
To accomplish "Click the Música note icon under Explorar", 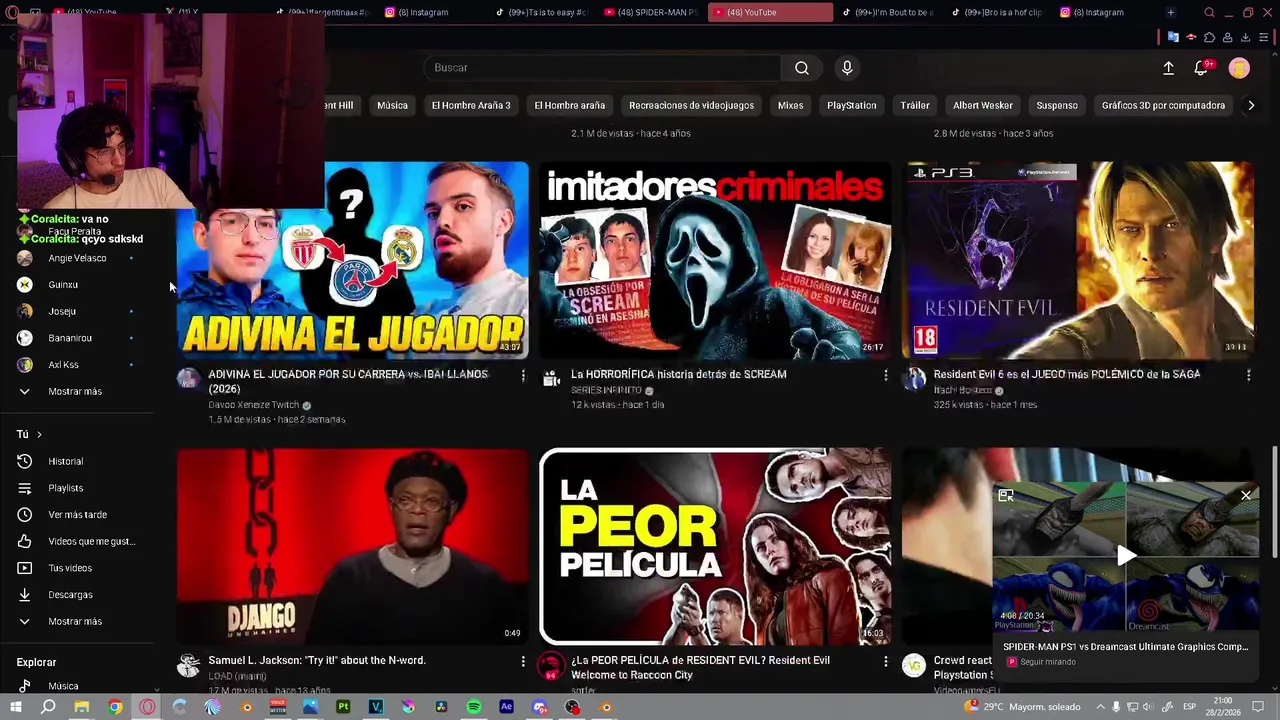I will (x=25, y=686).
